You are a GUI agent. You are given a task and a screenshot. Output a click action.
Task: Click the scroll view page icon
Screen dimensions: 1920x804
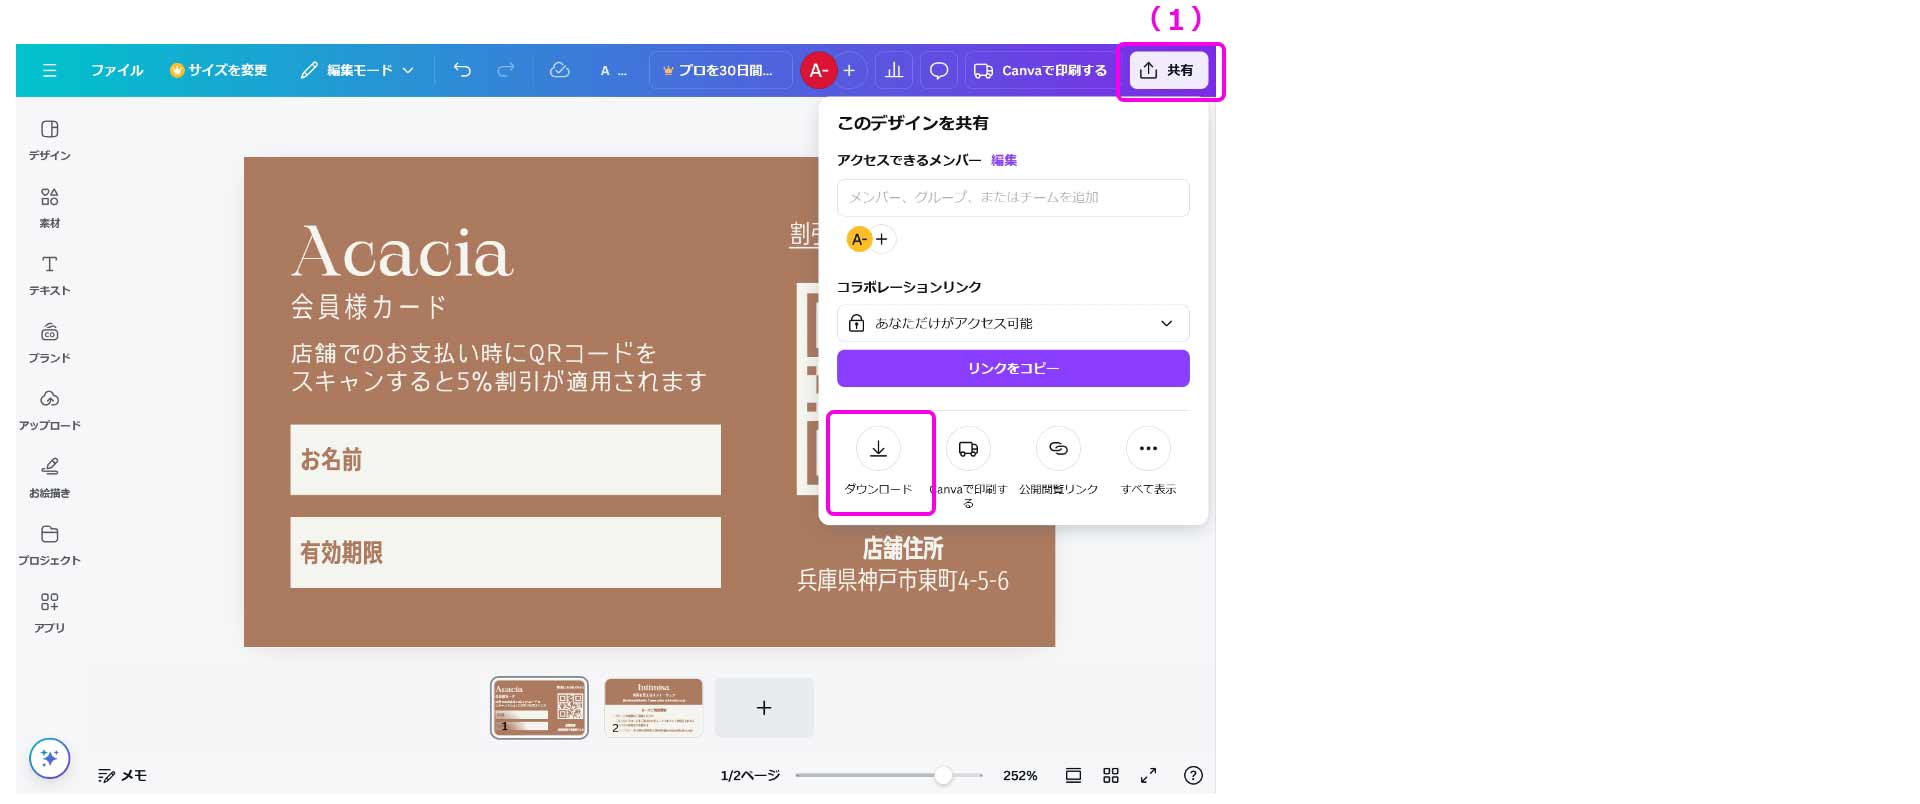click(x=1073, y=775)
